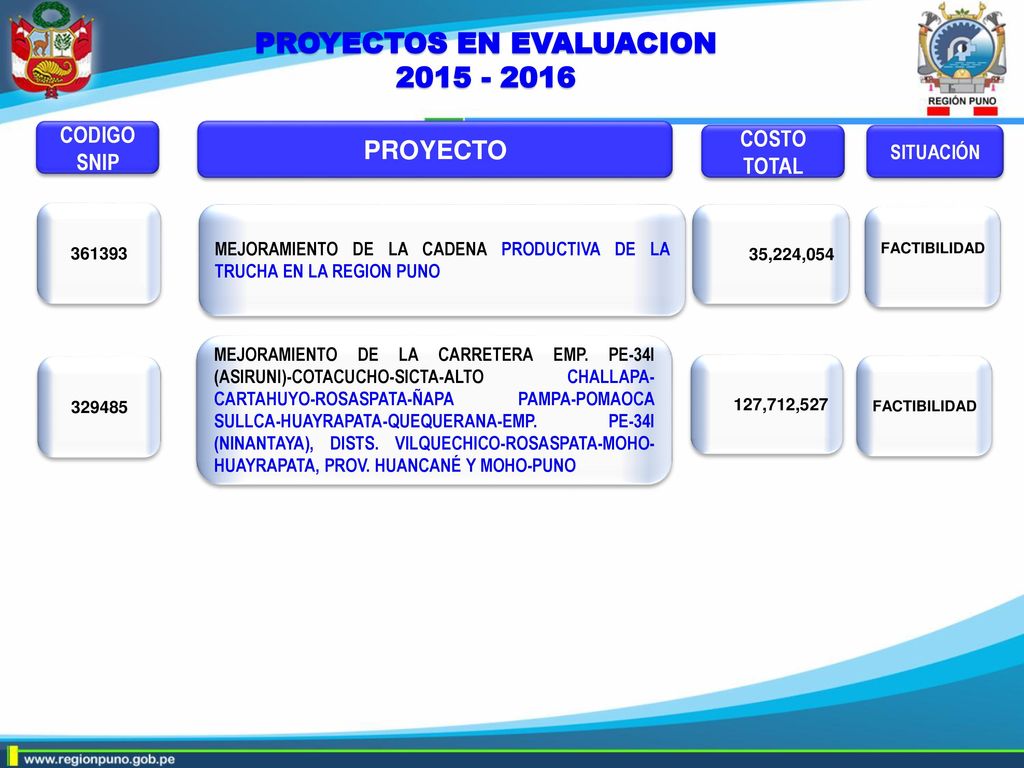Click the Región Puno logo
This screenshot has width=1024, height=768.
click(x=961, y=59)
